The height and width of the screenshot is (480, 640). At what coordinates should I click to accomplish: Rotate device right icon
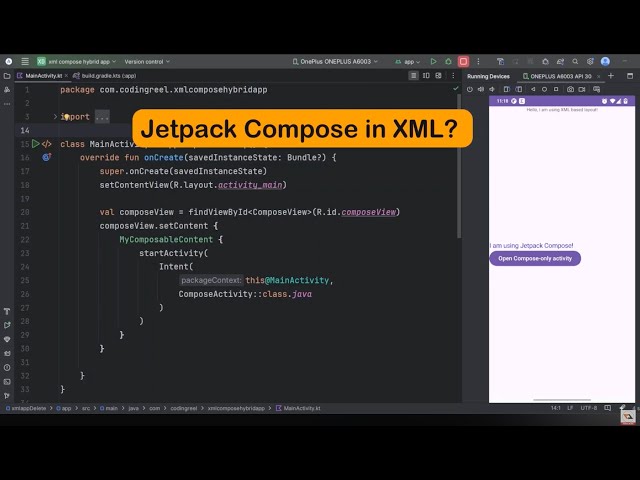[x=519, y=89]
